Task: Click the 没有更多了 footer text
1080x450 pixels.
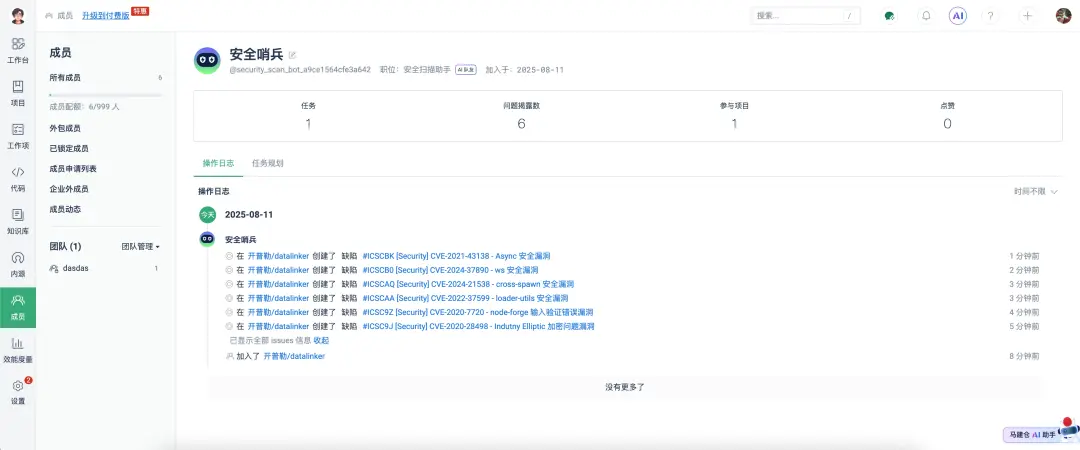Action: (x=625, y=387)
